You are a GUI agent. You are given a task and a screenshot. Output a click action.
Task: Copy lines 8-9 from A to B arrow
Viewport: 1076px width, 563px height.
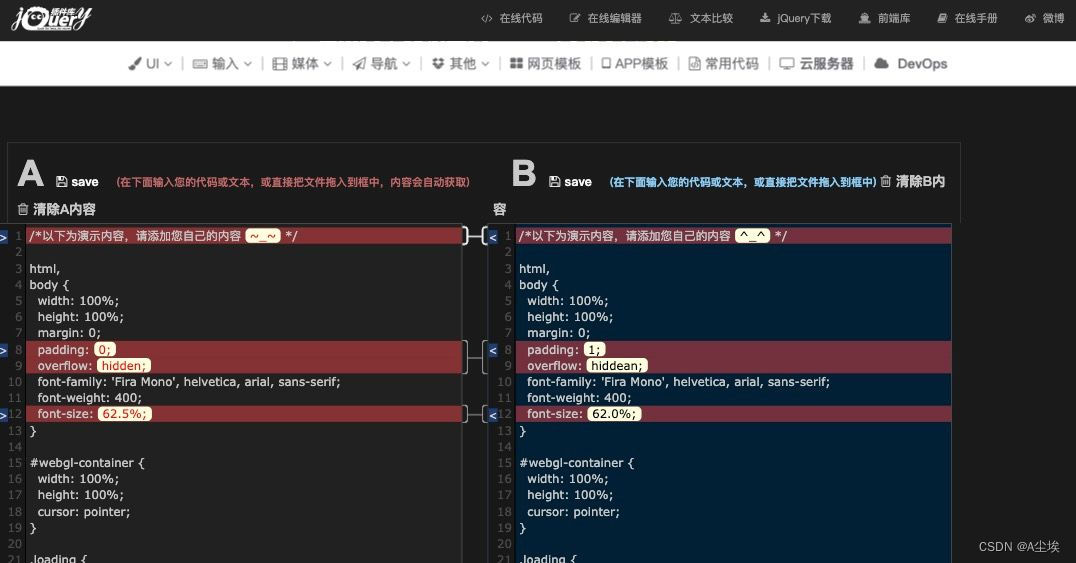click(3, 351)
